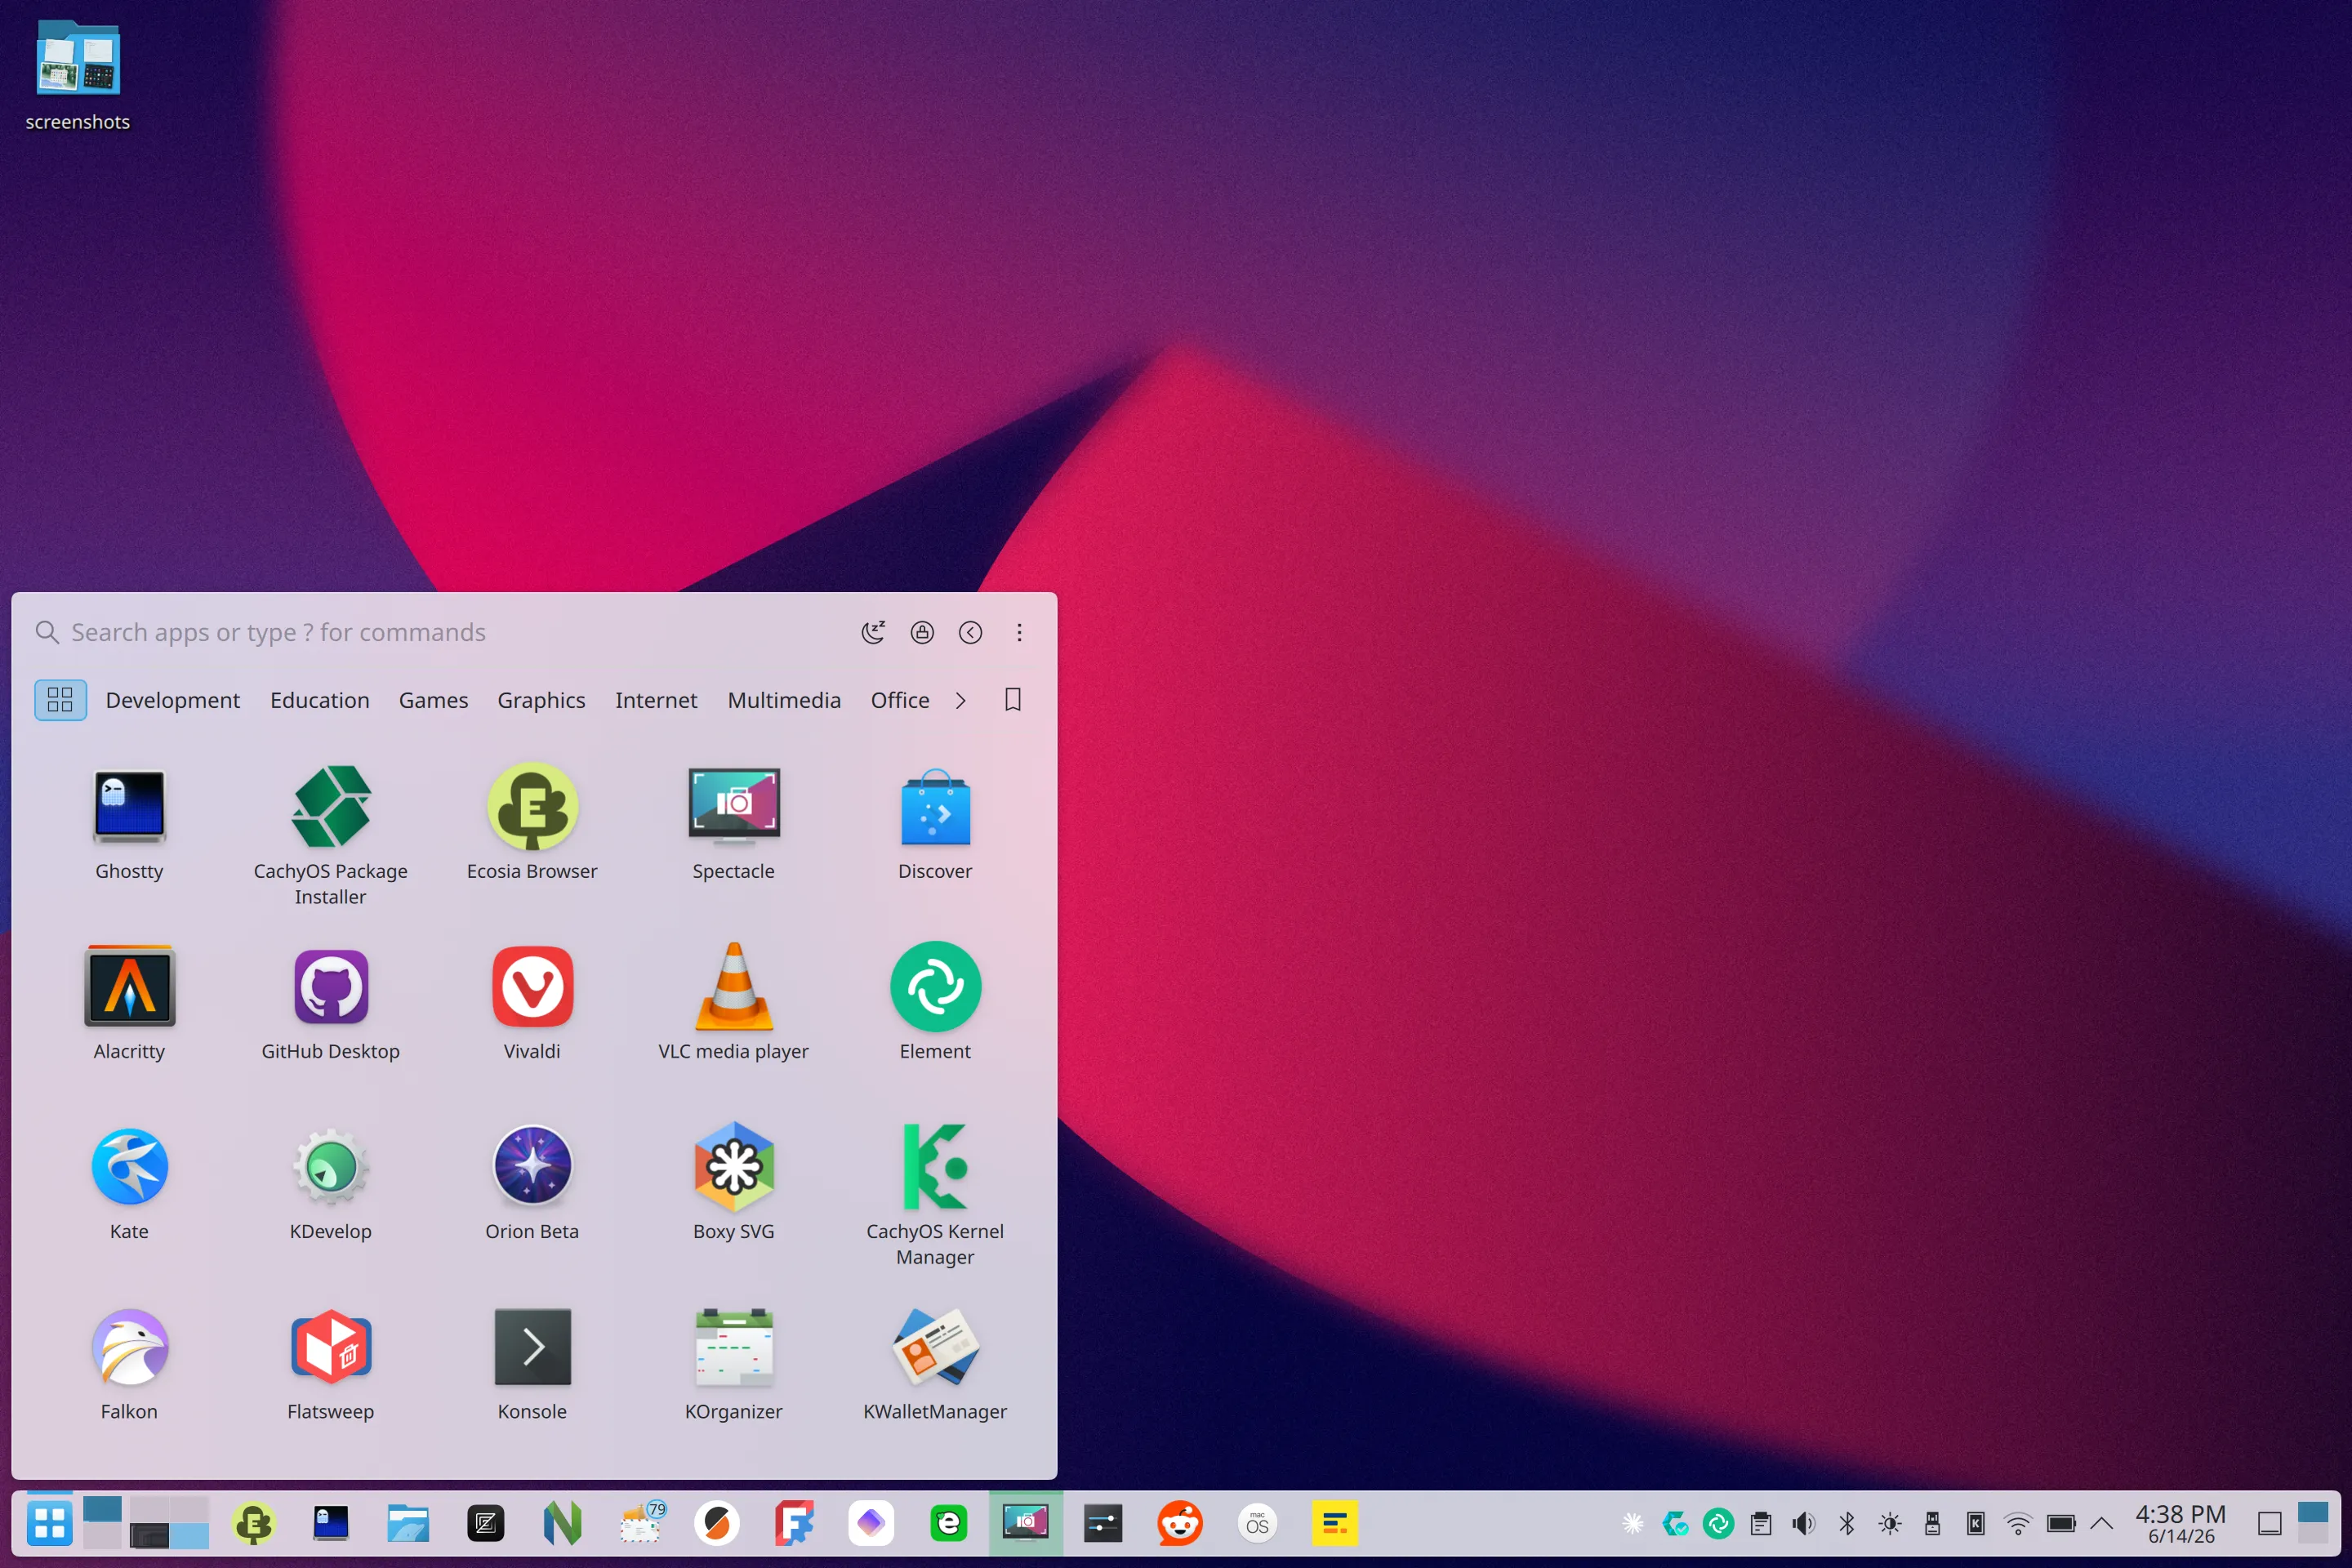Launch Alacritty terminal
The height and width of the screenshot is (1568, 2352).
point(129,1004)
